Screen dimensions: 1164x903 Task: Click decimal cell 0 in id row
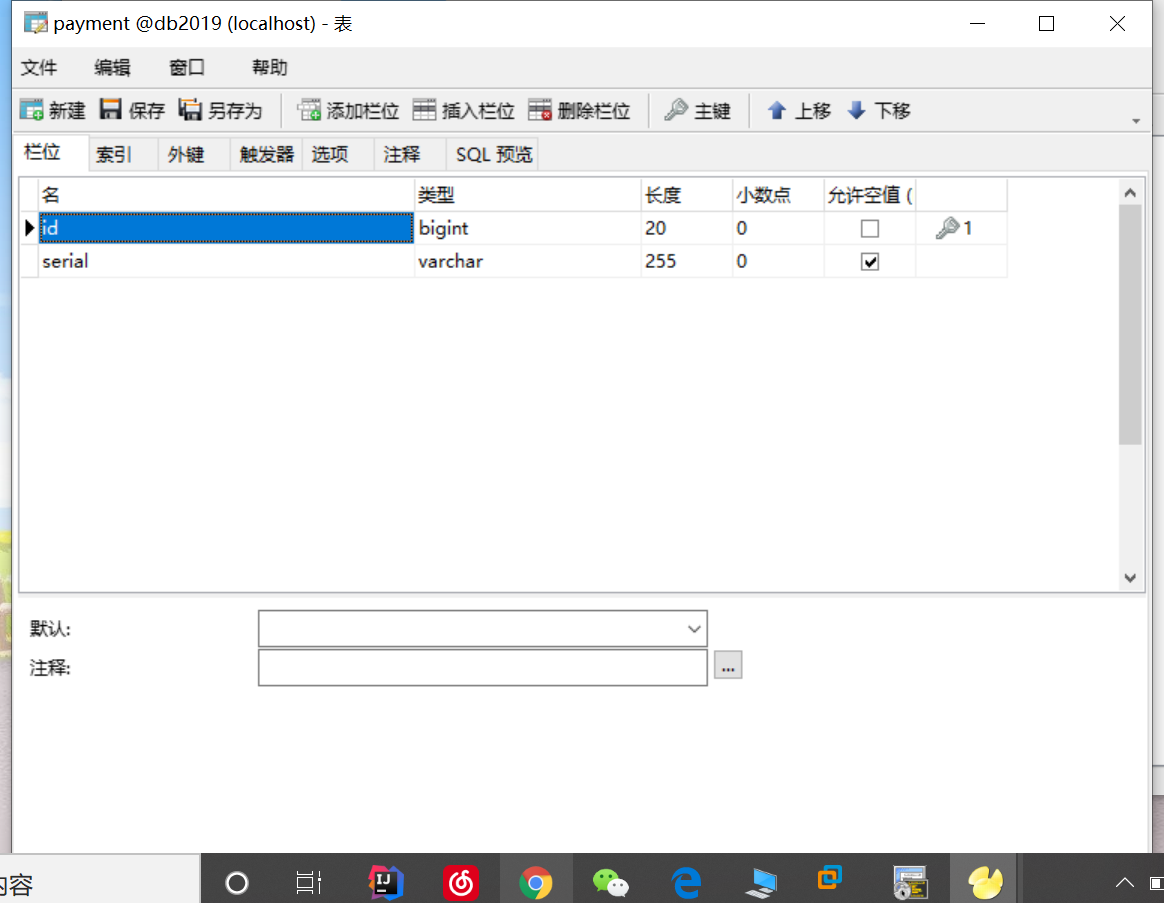pyautogui.click(x=778, y=228)
